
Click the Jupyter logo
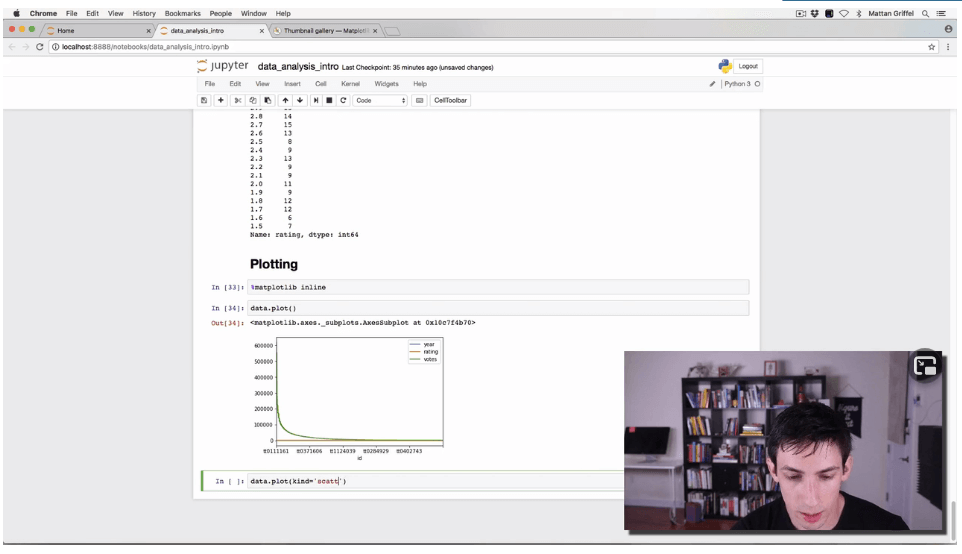click(223, 66)
